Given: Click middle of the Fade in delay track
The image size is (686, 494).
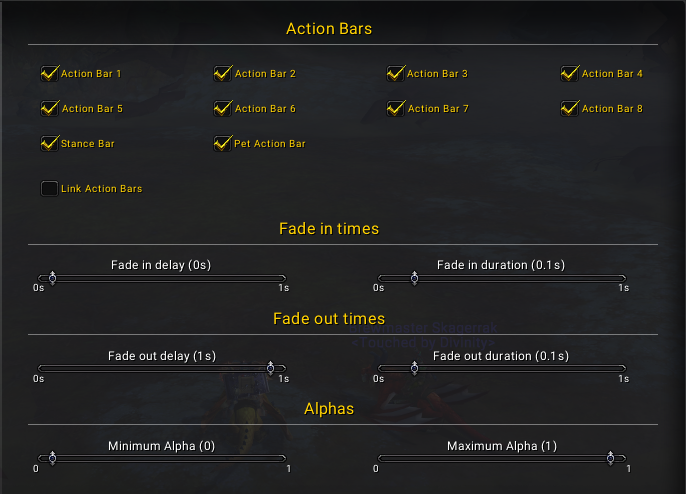Looking at the screenshot, I should (x=162, y=278).
